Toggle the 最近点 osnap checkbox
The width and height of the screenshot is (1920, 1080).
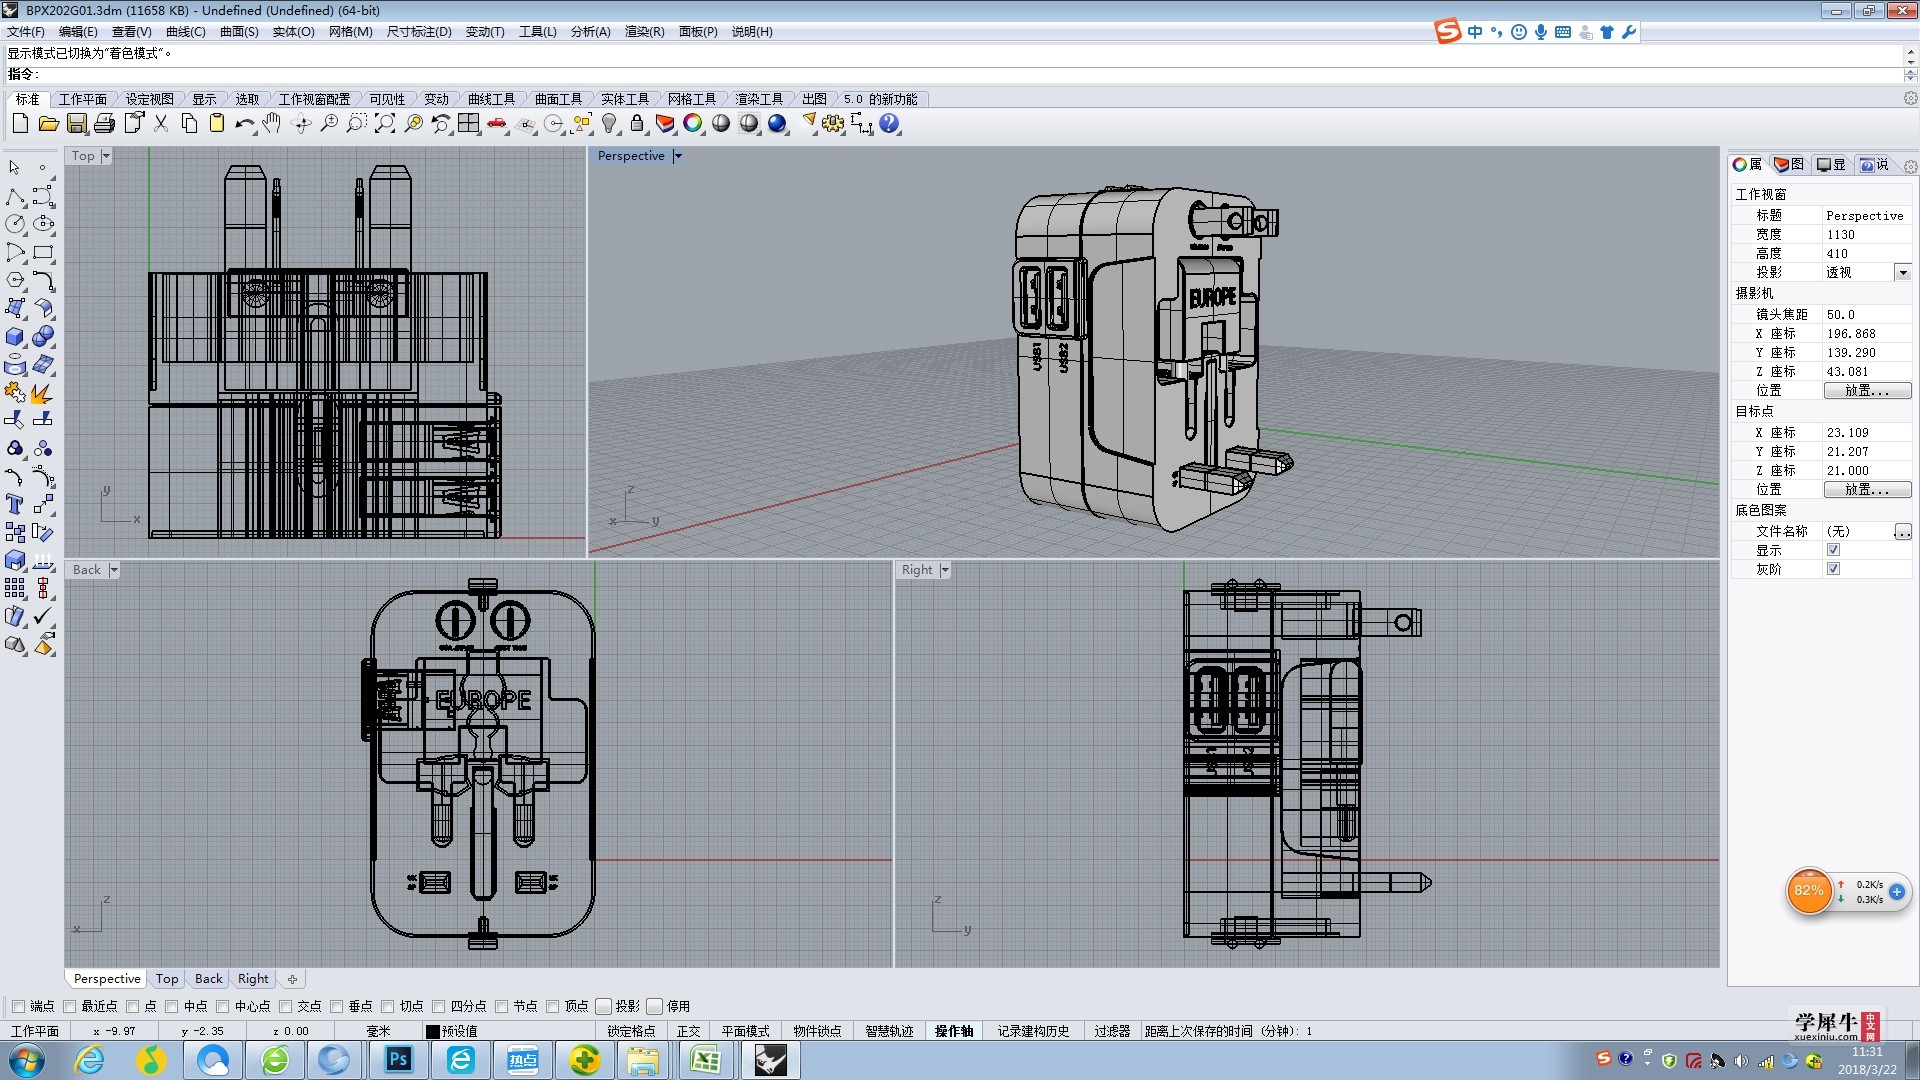point(69,1006)
